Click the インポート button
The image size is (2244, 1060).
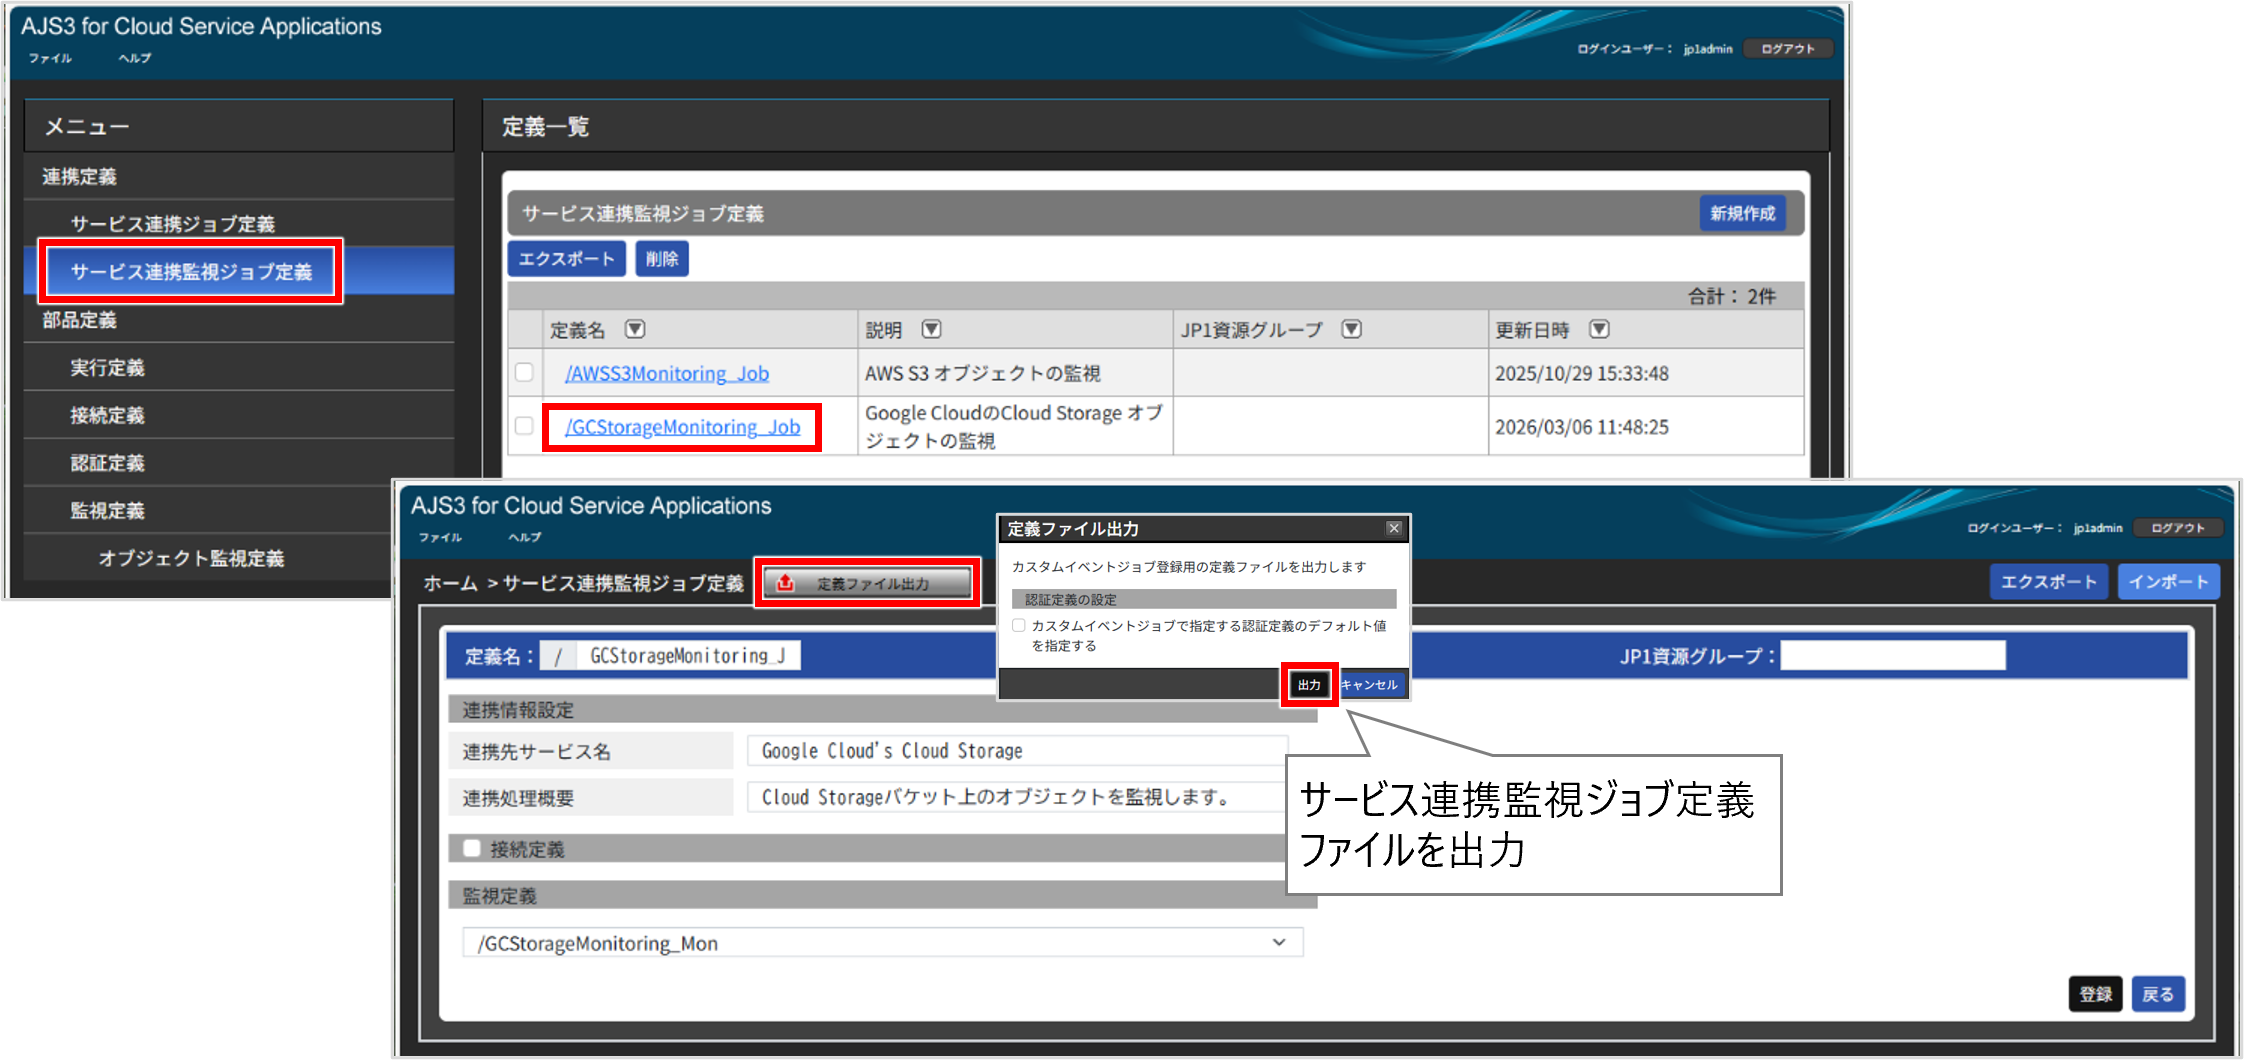point(2168,581)
